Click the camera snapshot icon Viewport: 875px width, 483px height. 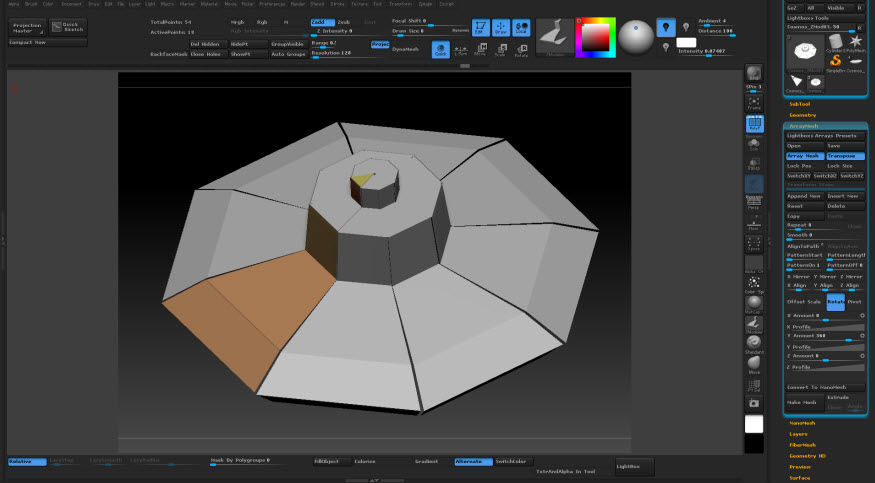point(754,403)
